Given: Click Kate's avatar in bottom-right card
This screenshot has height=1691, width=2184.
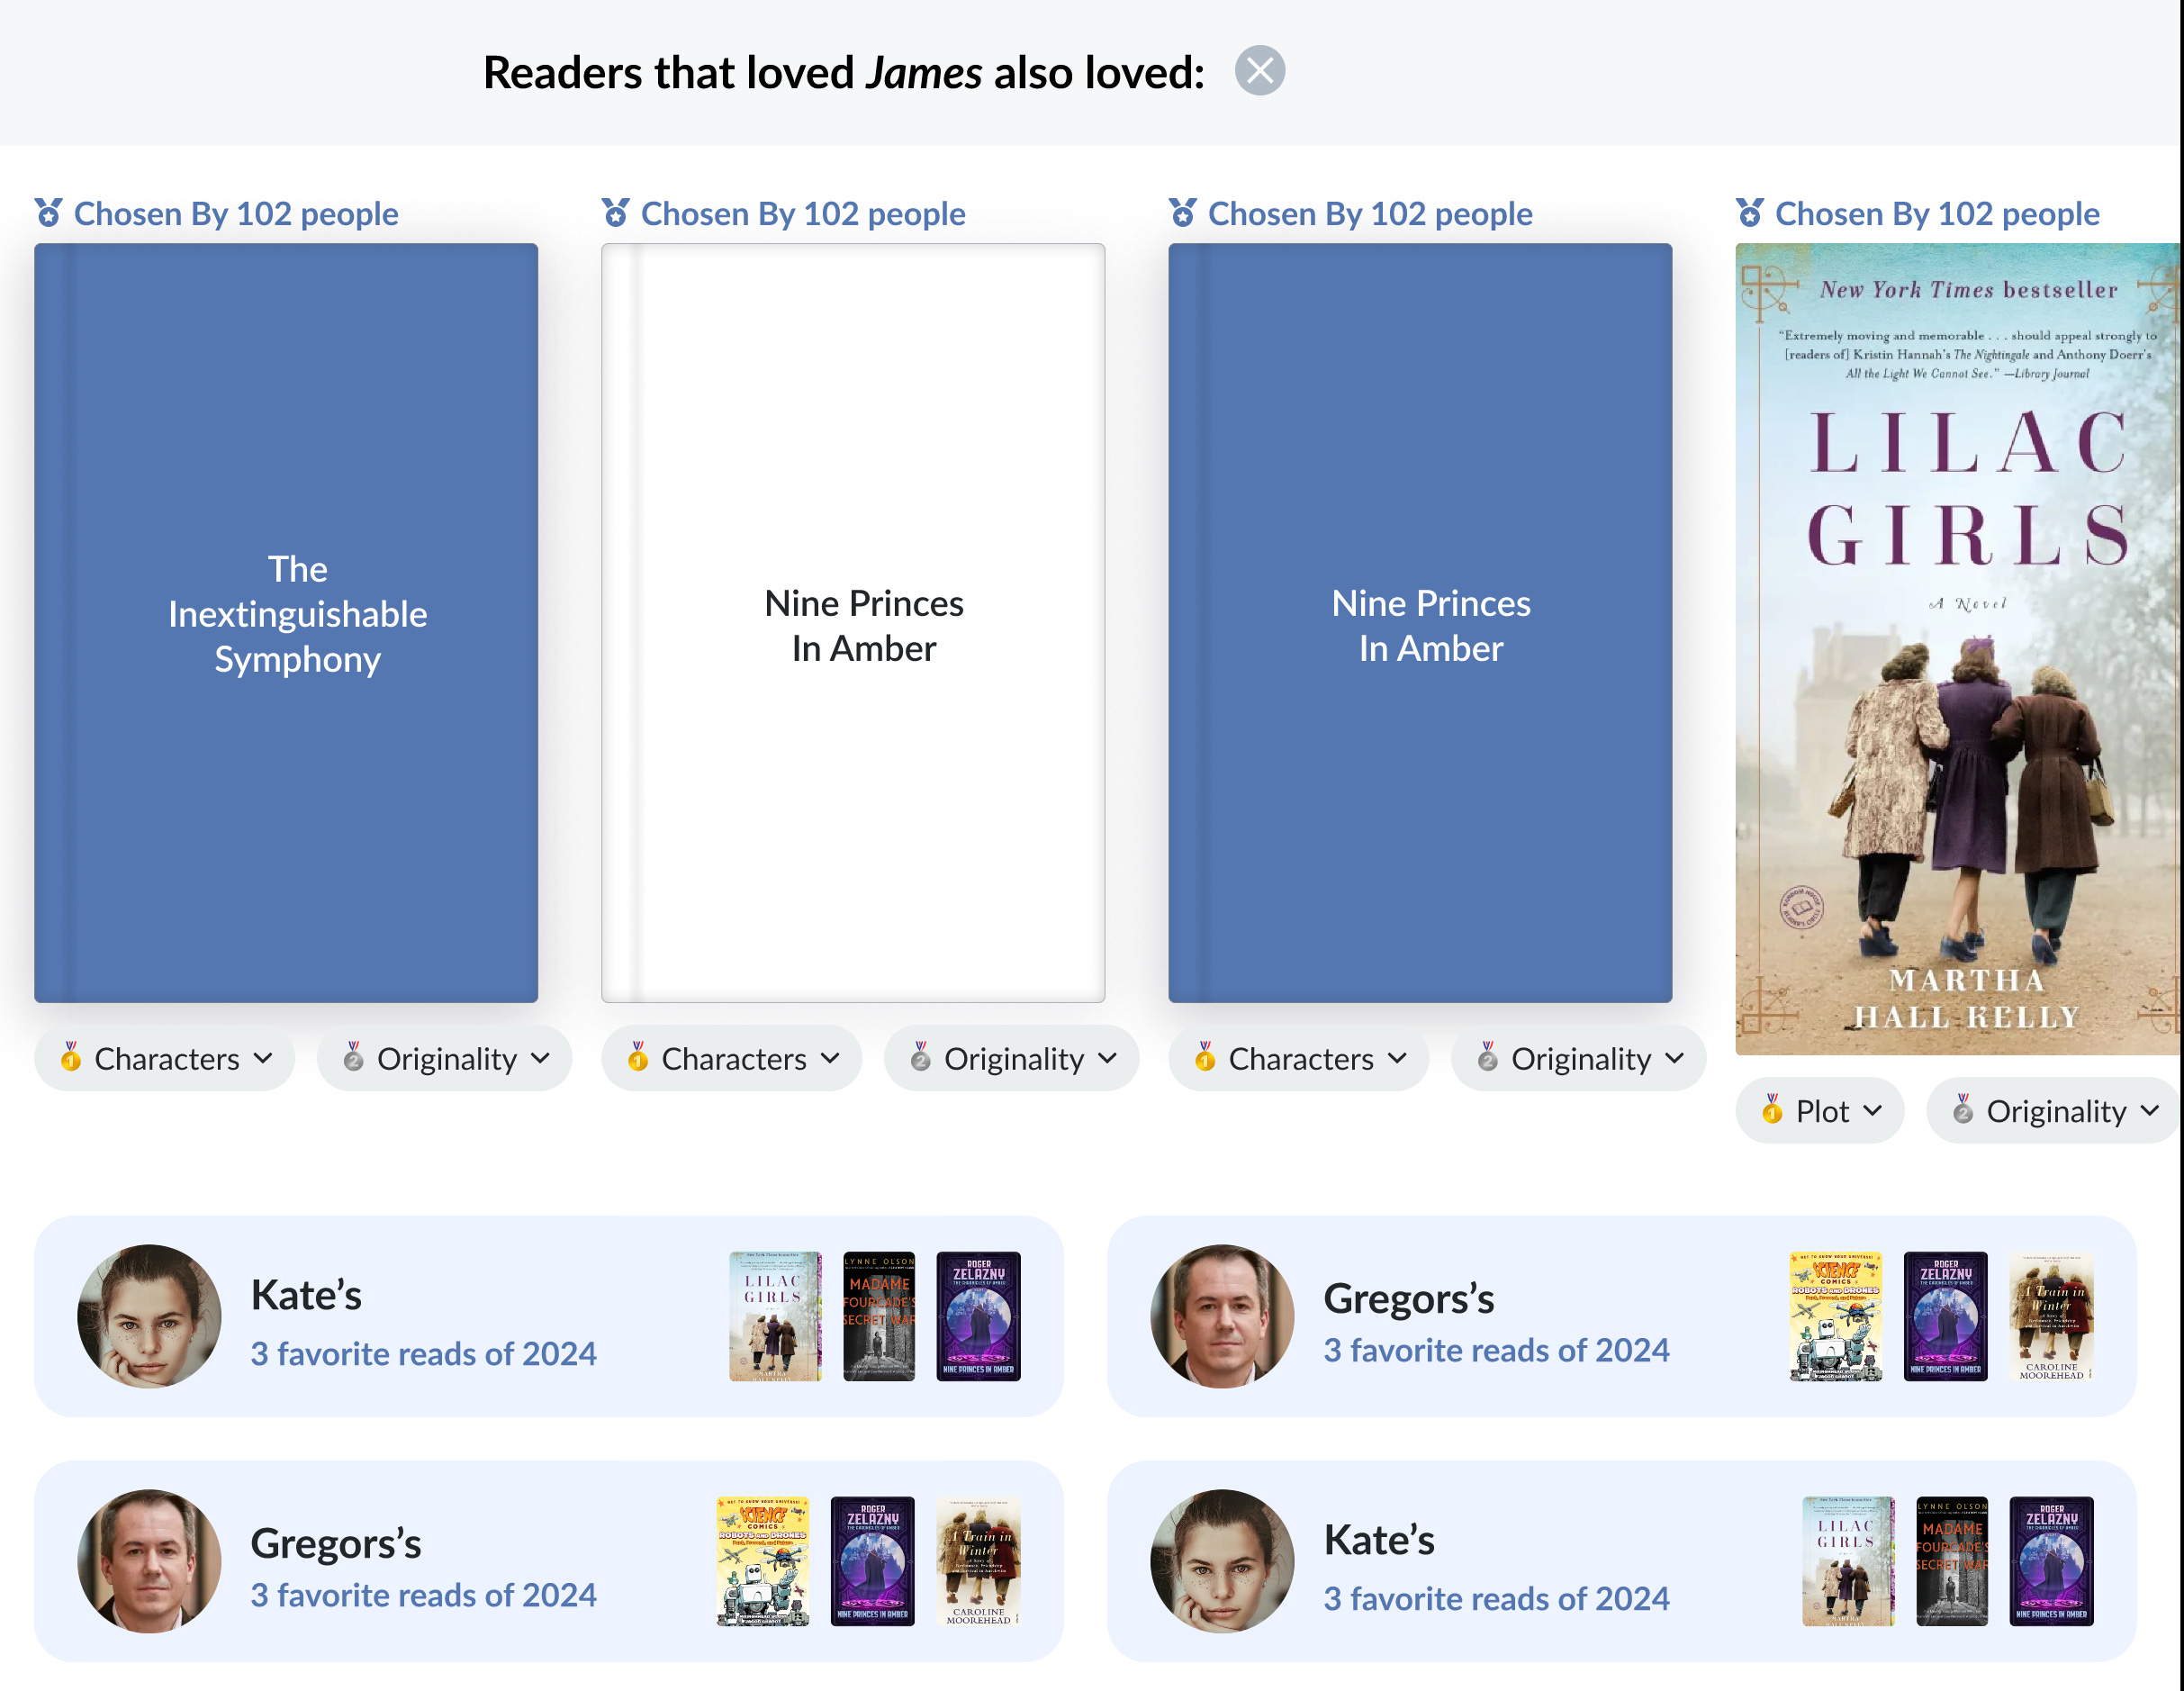Looking at the screenshot, I should point(1222,1560).
